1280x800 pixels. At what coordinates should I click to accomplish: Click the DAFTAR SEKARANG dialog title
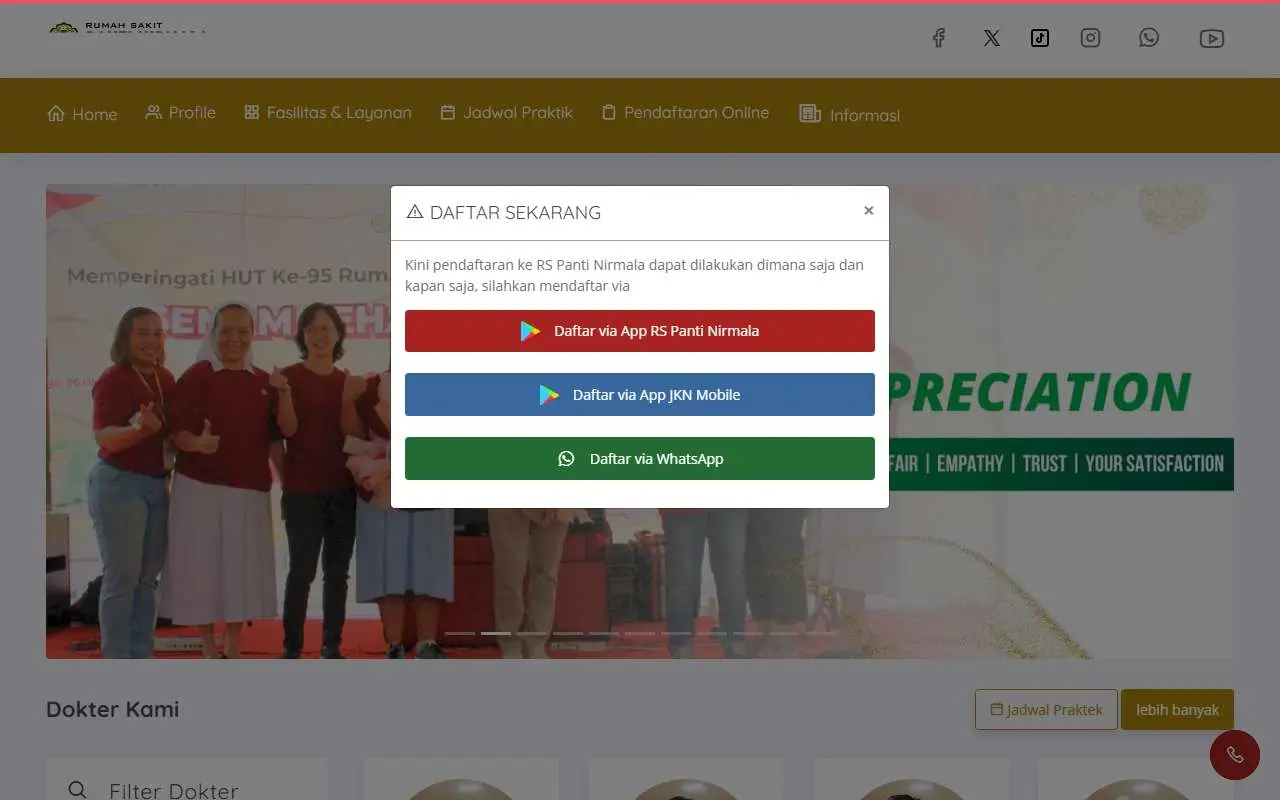pos(515,212)
